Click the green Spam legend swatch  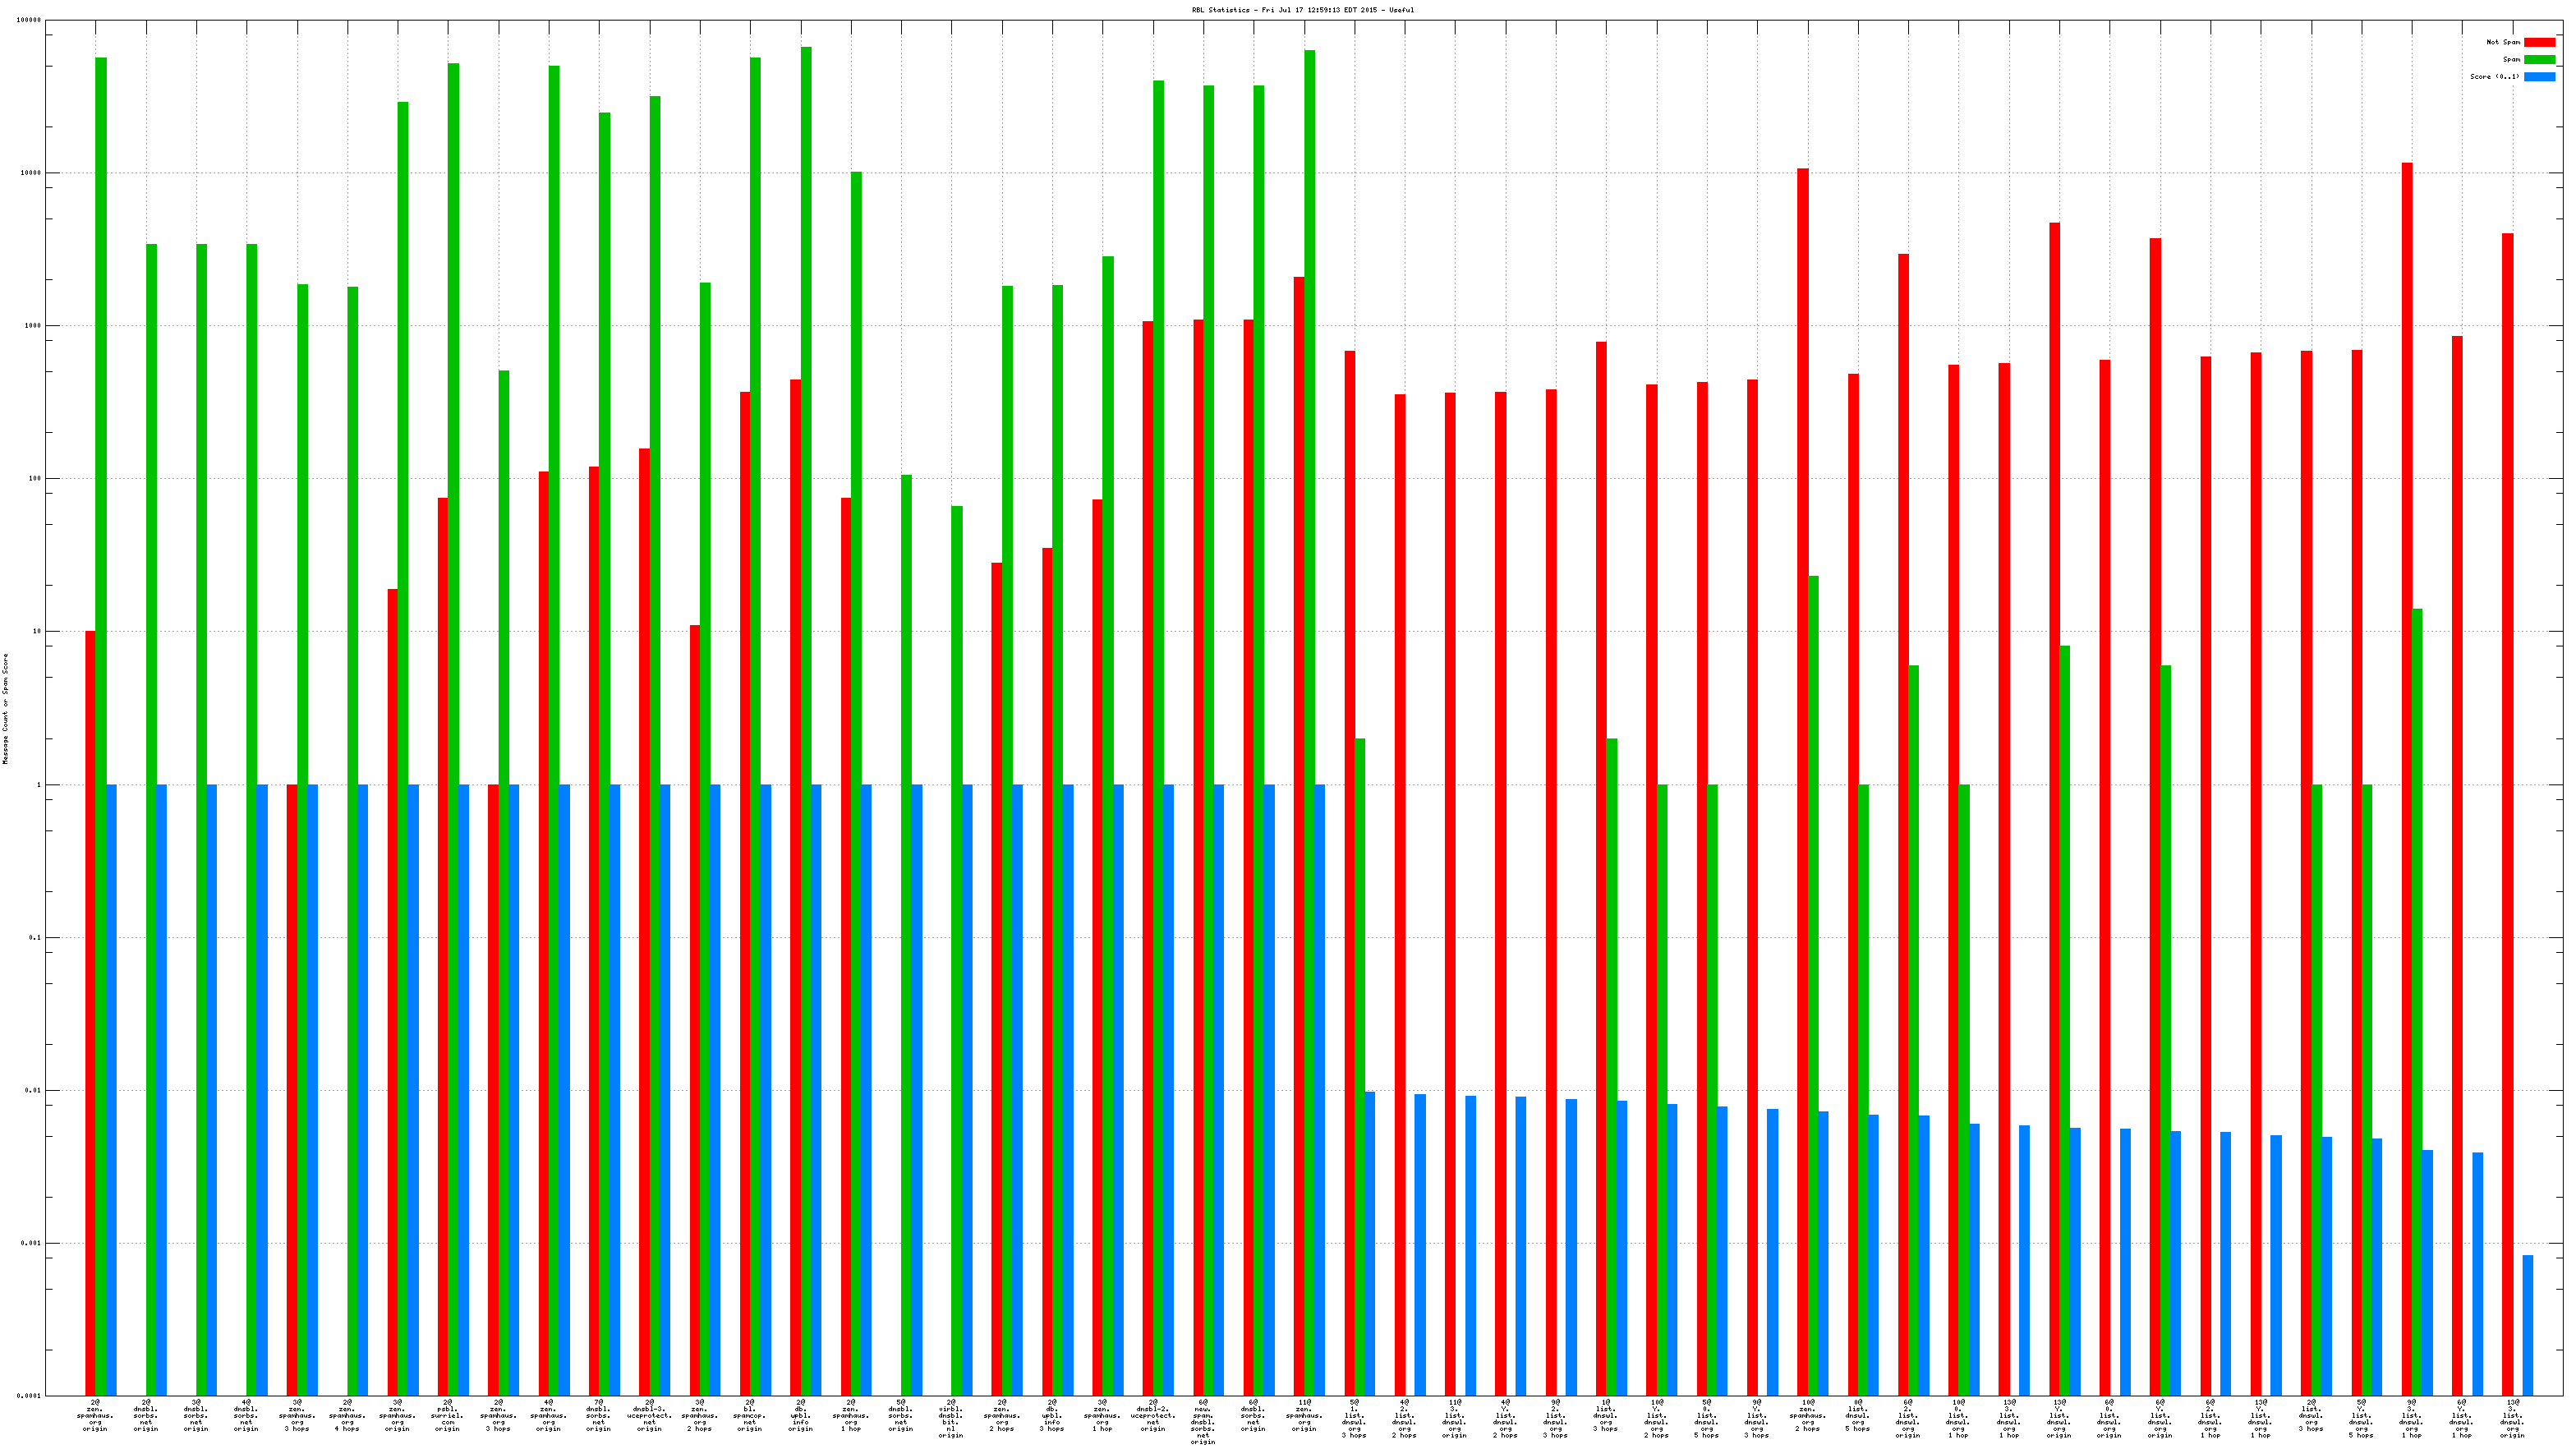(x=2539, y=59)
